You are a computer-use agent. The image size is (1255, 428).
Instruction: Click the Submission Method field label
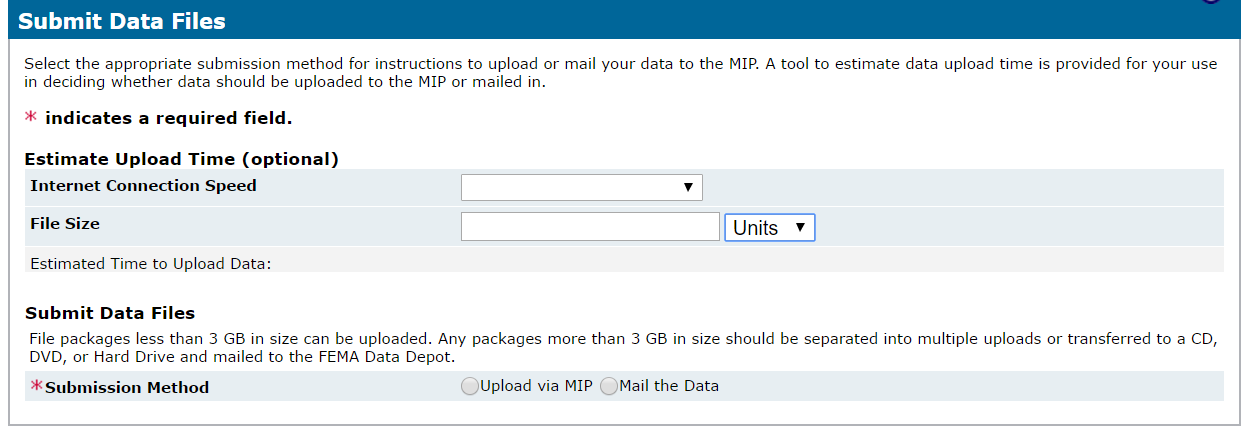pyautogui.click(x=127, y=387)
